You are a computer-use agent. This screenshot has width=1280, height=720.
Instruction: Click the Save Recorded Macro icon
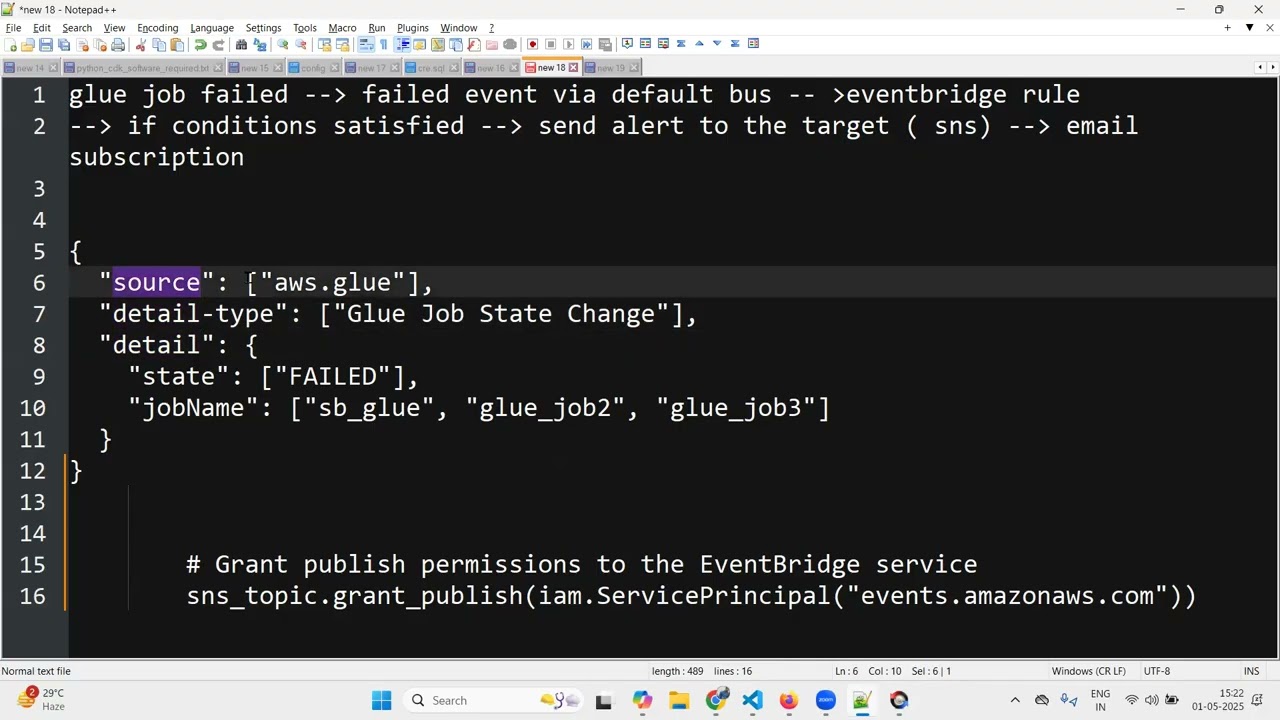click(605, 45)
